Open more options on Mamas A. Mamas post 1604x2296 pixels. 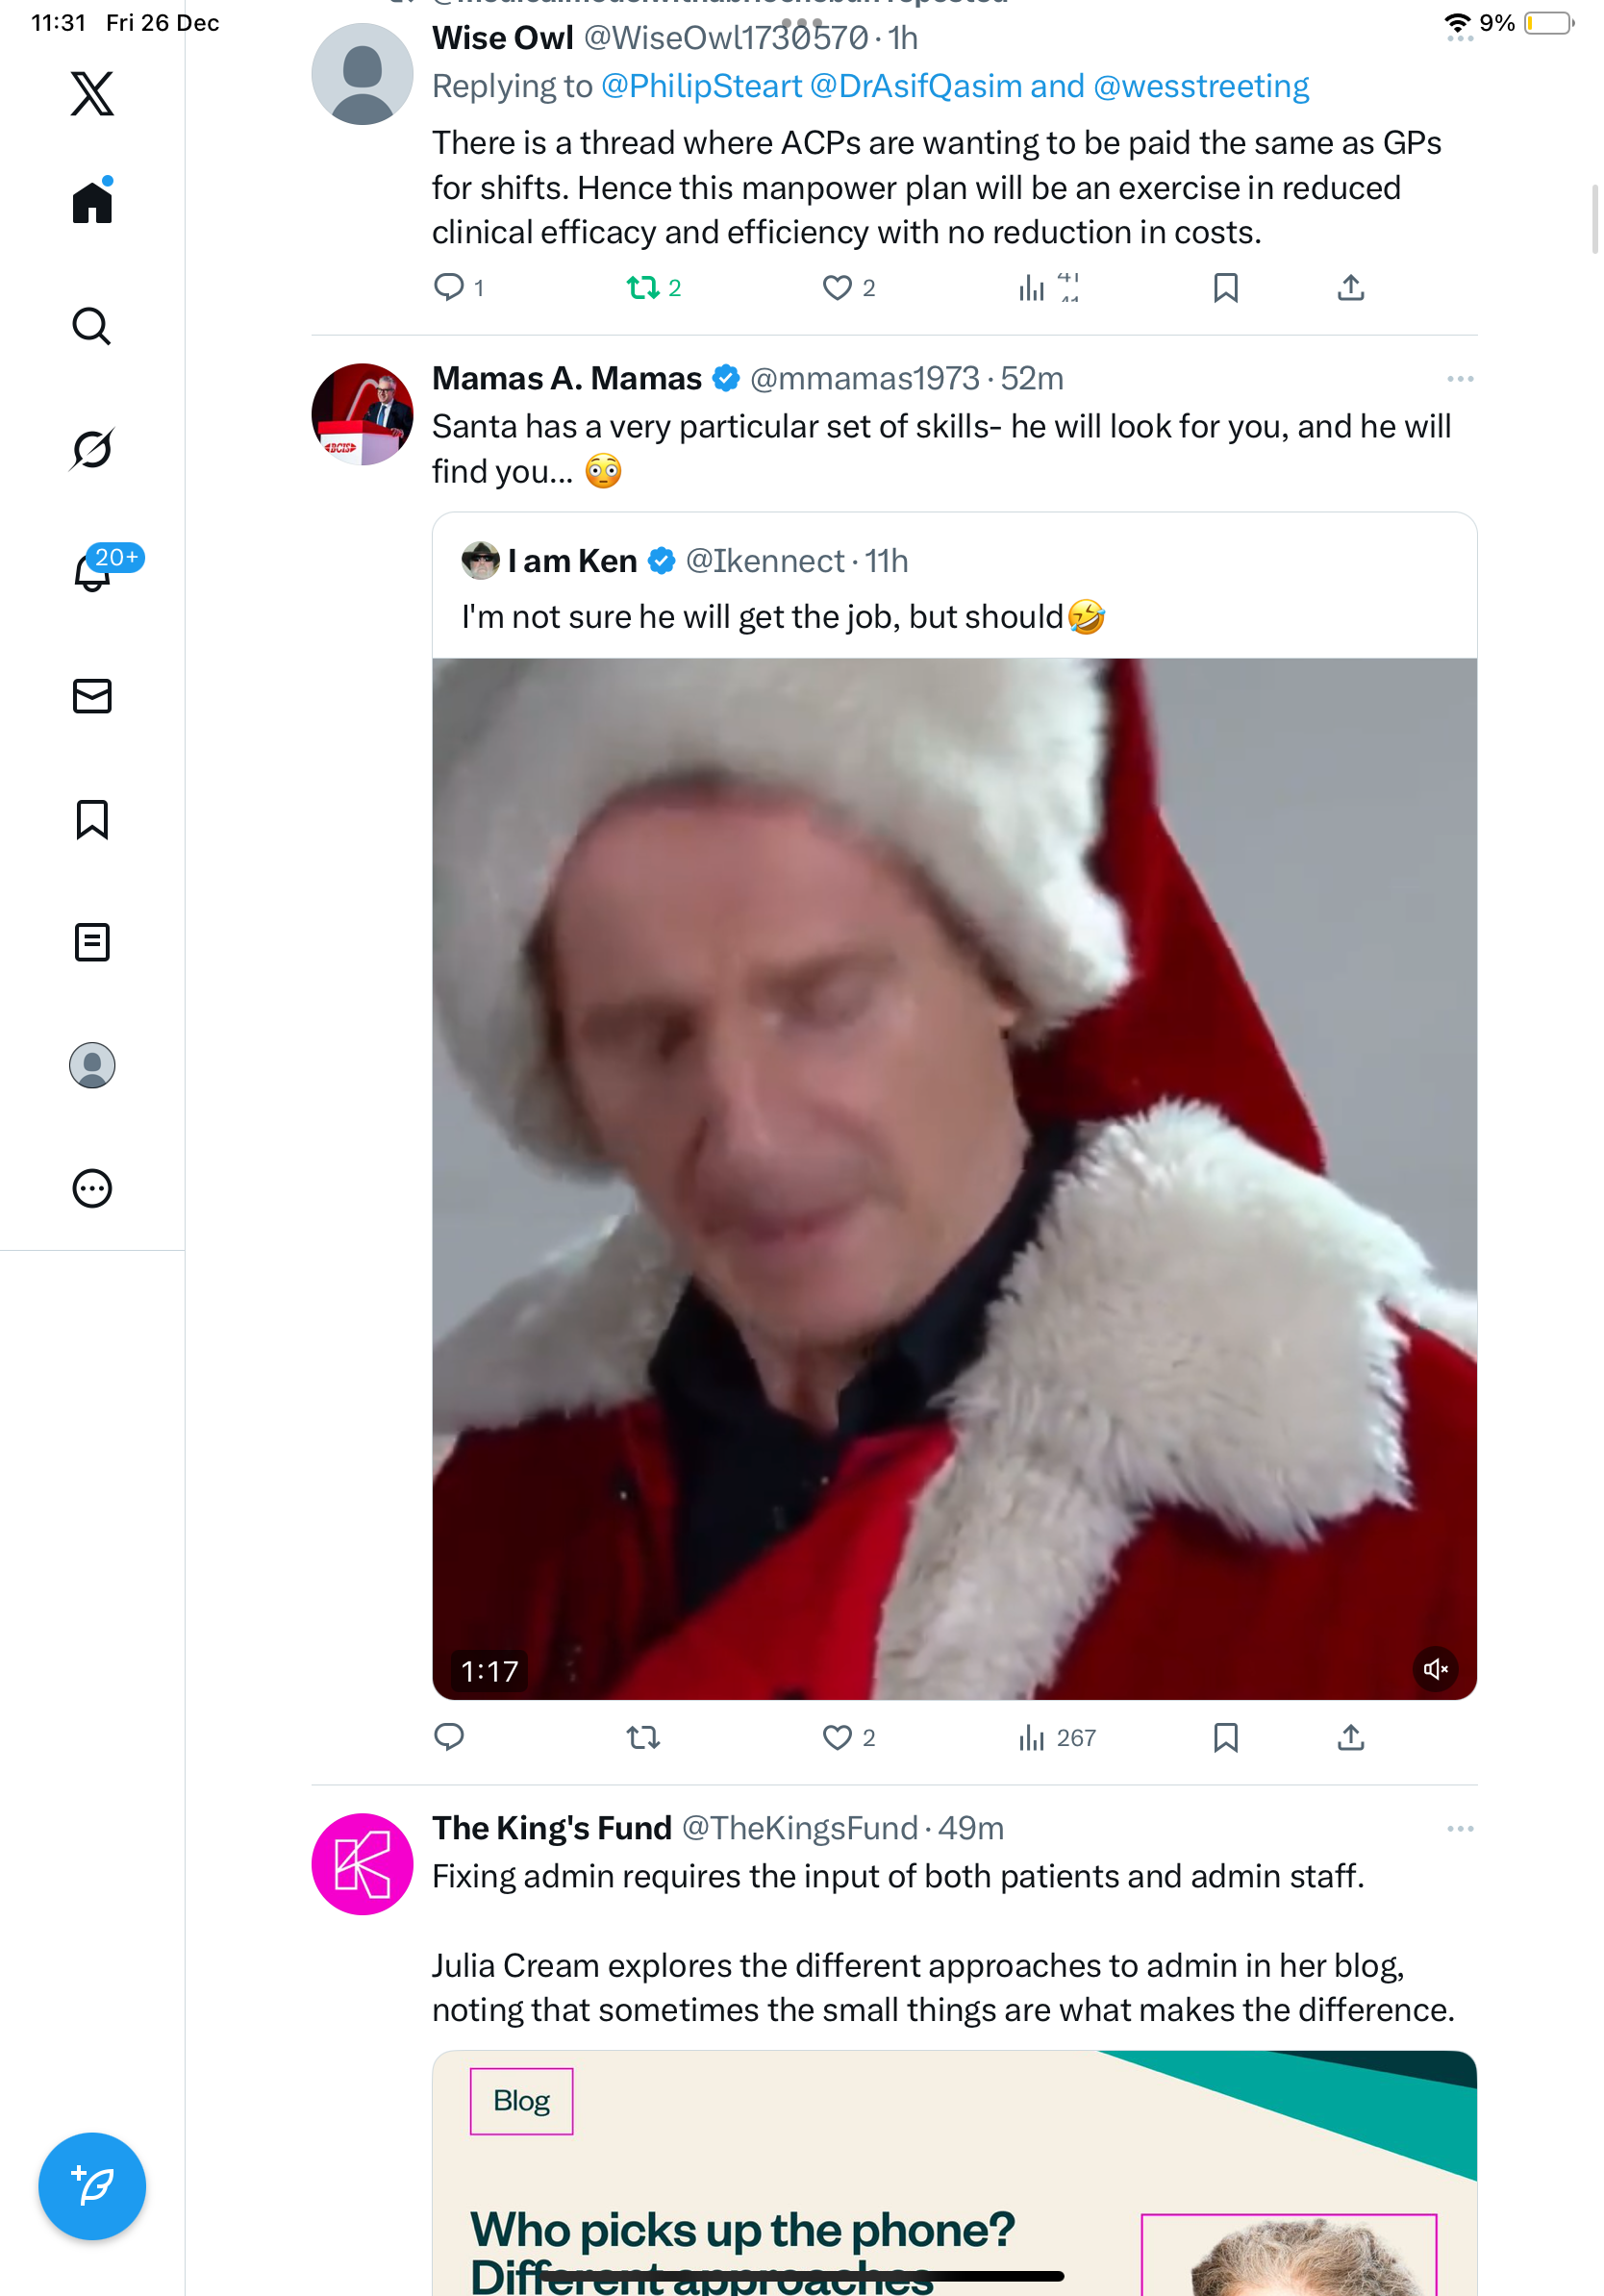pos(1459,379)
